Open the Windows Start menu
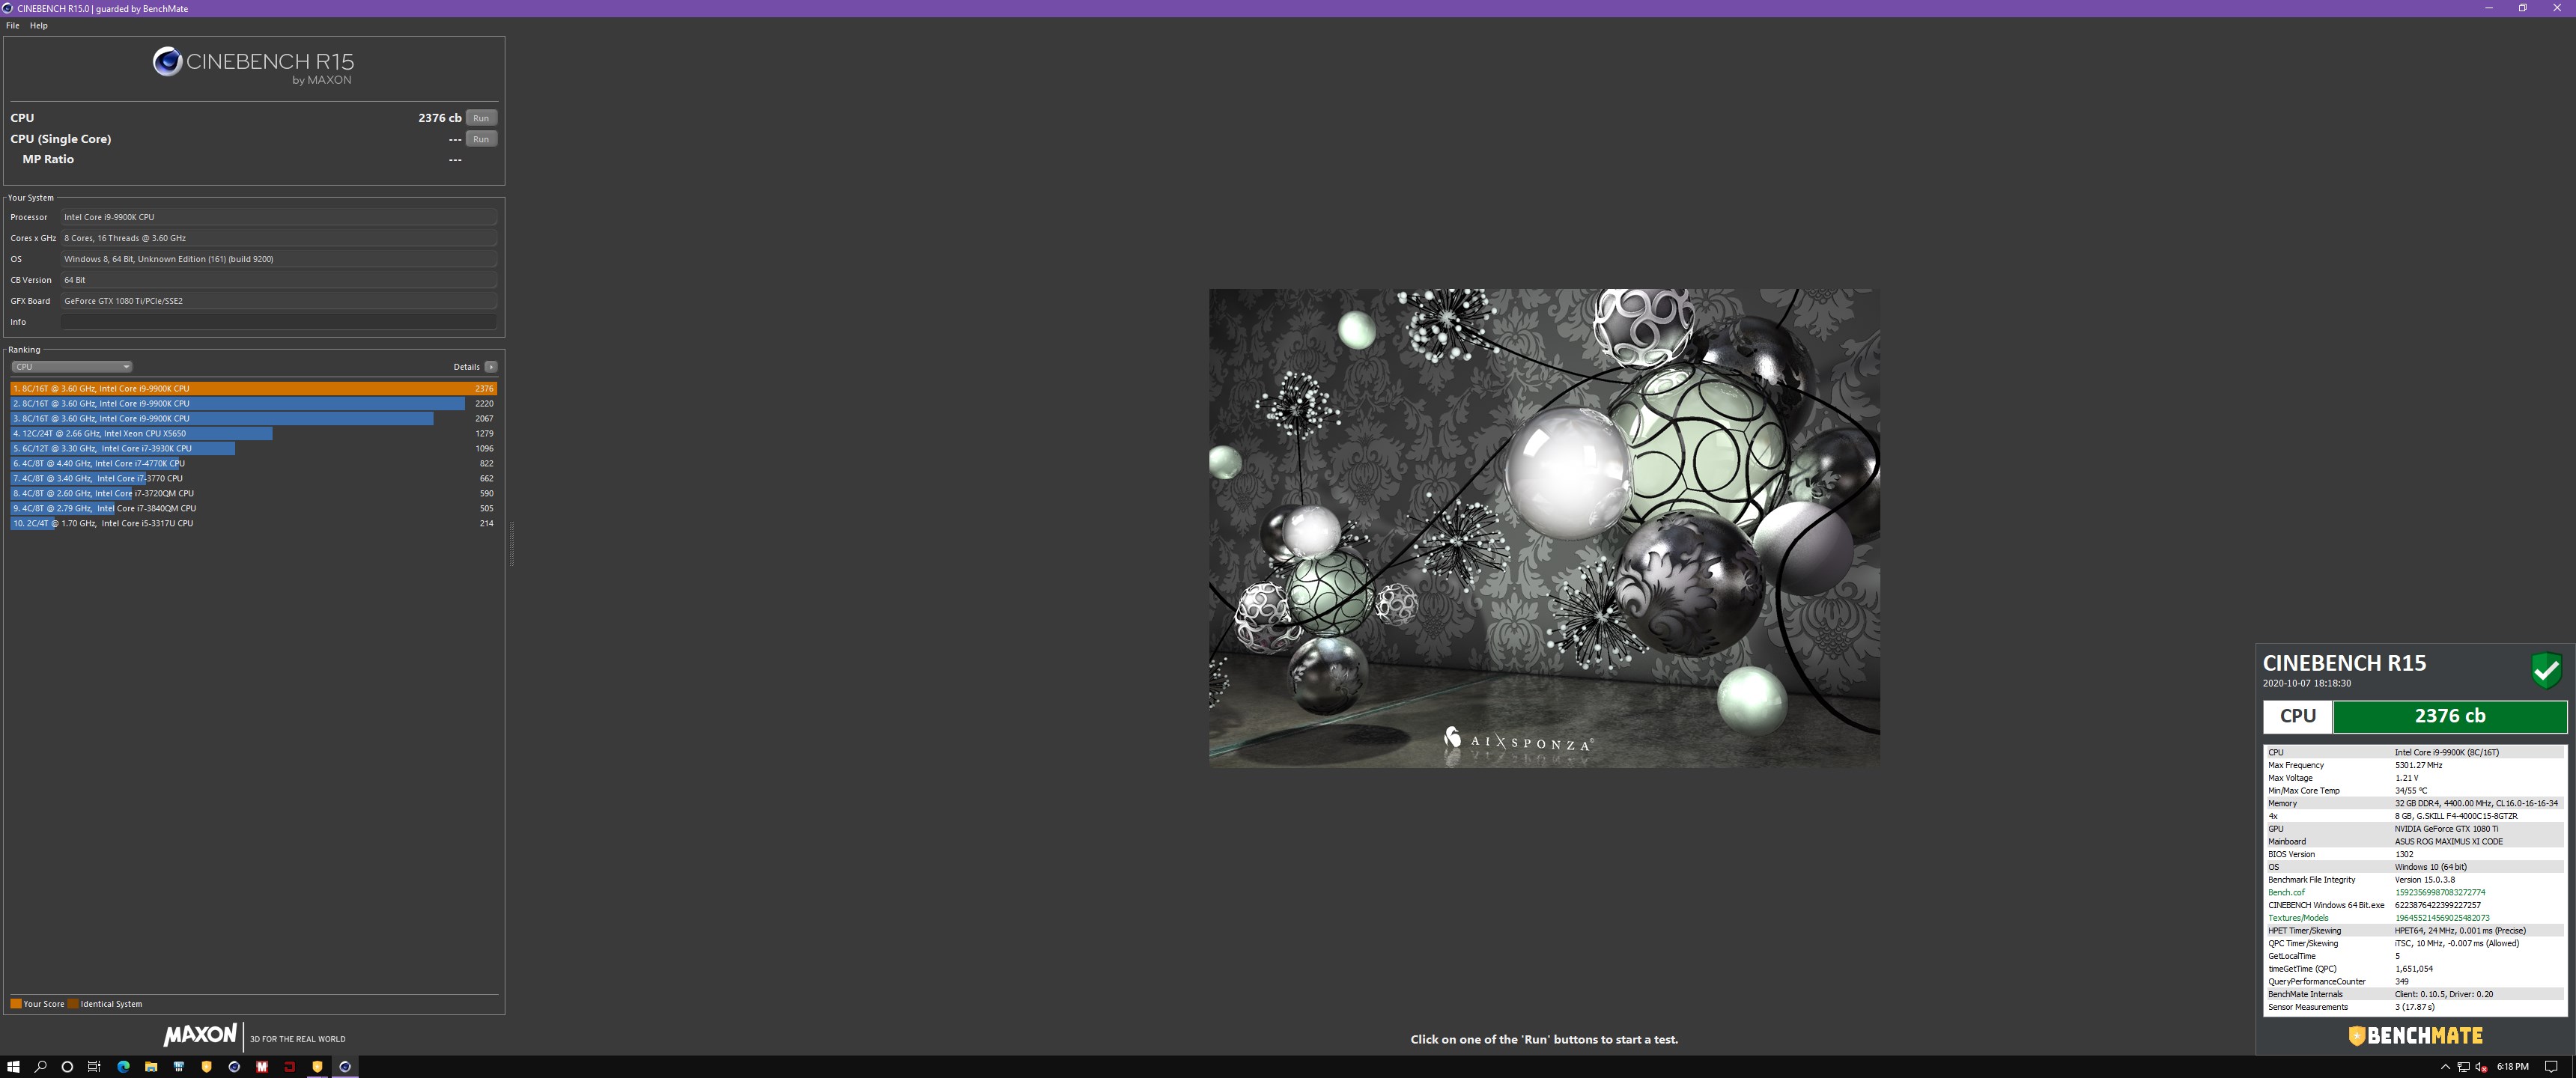2576x1078 pixels. [14, 1067]
